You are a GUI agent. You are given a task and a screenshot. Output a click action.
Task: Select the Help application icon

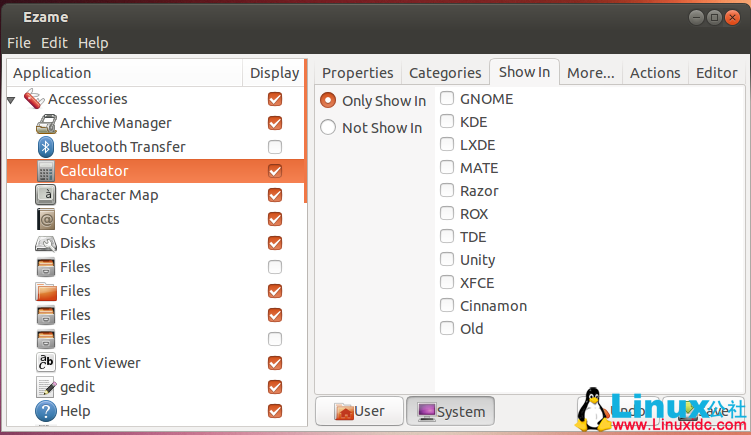point(46,411)
